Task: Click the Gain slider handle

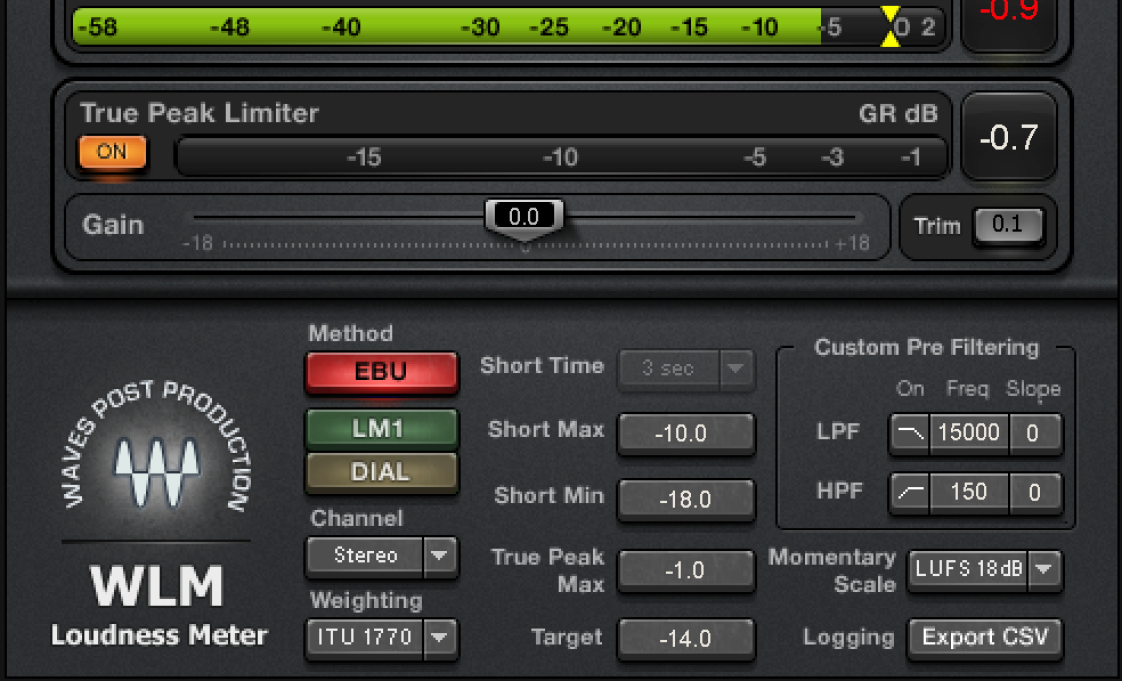Action: point(524,217)
